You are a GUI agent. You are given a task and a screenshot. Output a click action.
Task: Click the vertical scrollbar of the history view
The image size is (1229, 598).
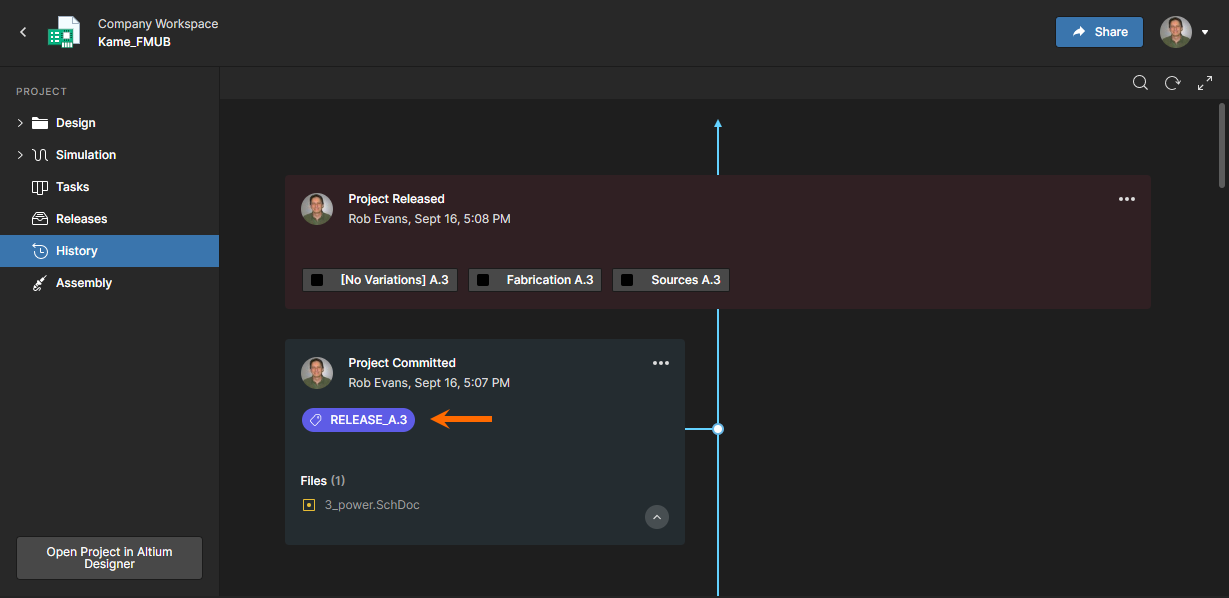pyautogui.click(x=1222, y=145)
